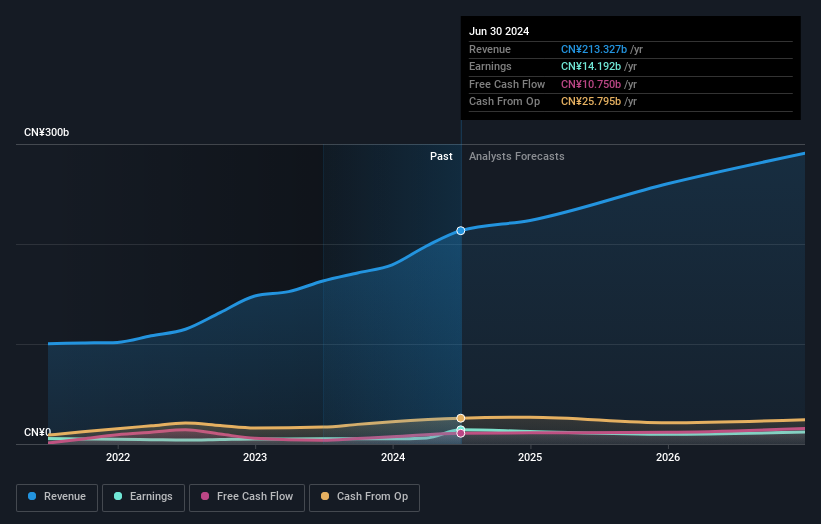This screenshot has width=821, height=524.
Task: Click the CN¥300b y-axis label
Action: pyautogui.click(x=47, y=132)
